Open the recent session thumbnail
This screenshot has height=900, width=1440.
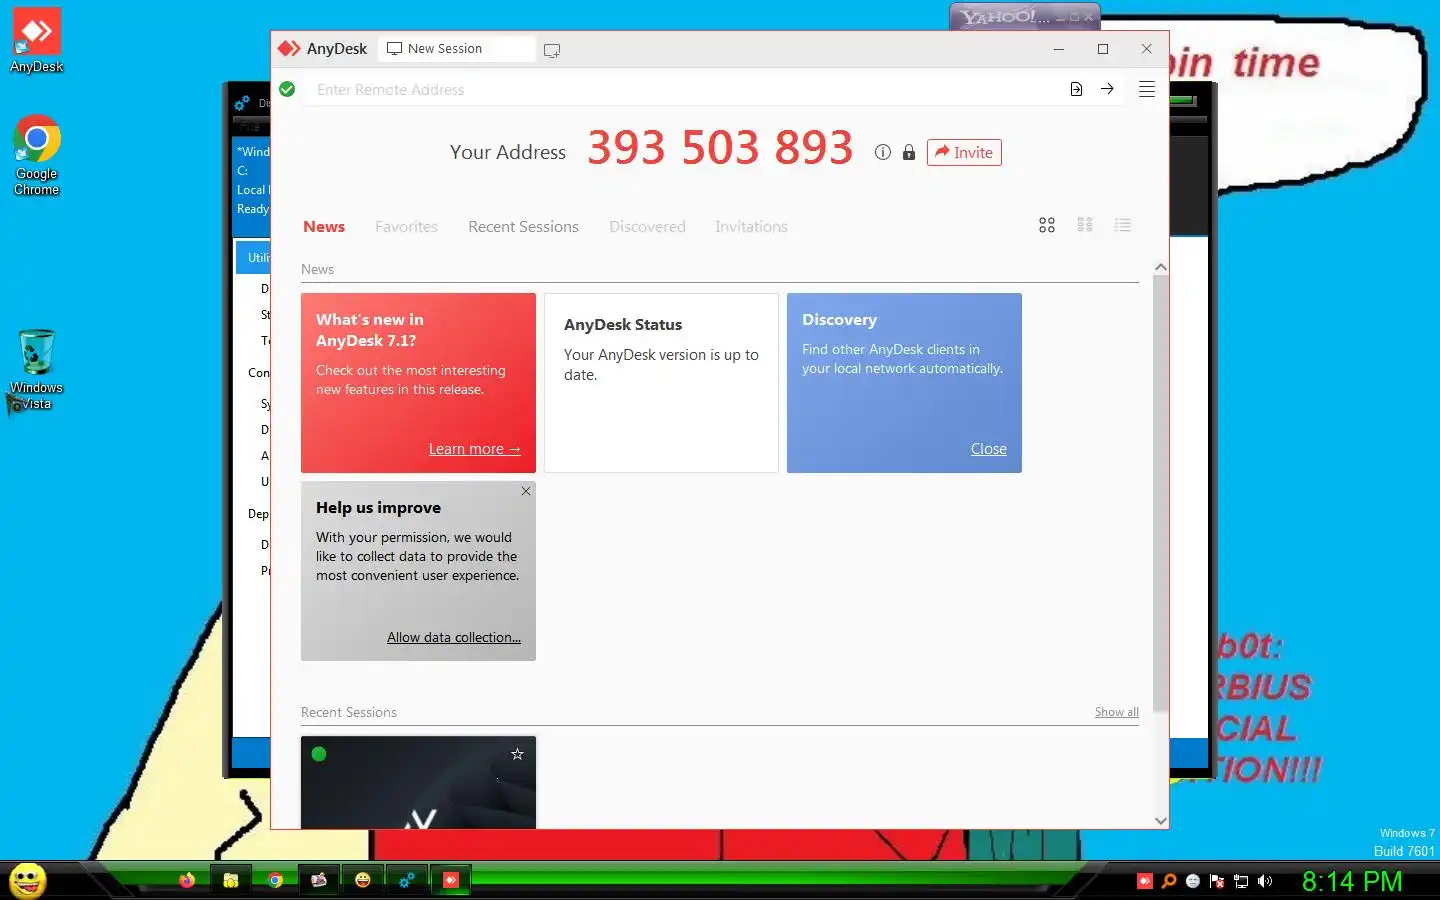pyautogui.click(x=418, y=783)
